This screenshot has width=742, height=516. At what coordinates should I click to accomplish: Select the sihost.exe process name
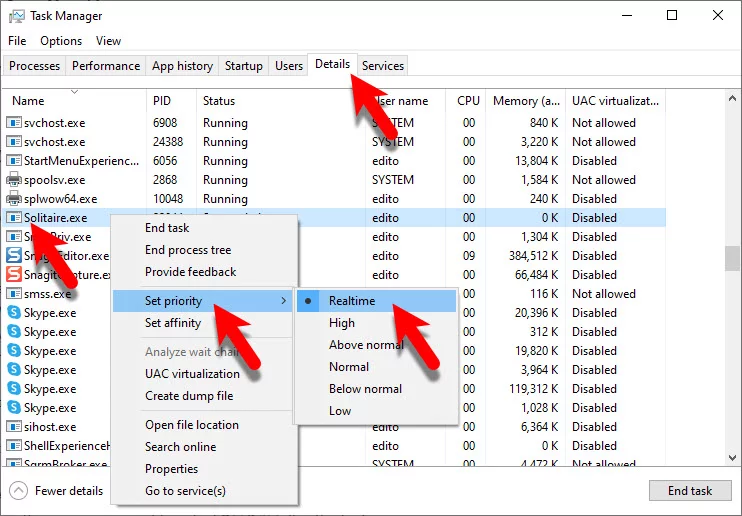tap(50, 427)
